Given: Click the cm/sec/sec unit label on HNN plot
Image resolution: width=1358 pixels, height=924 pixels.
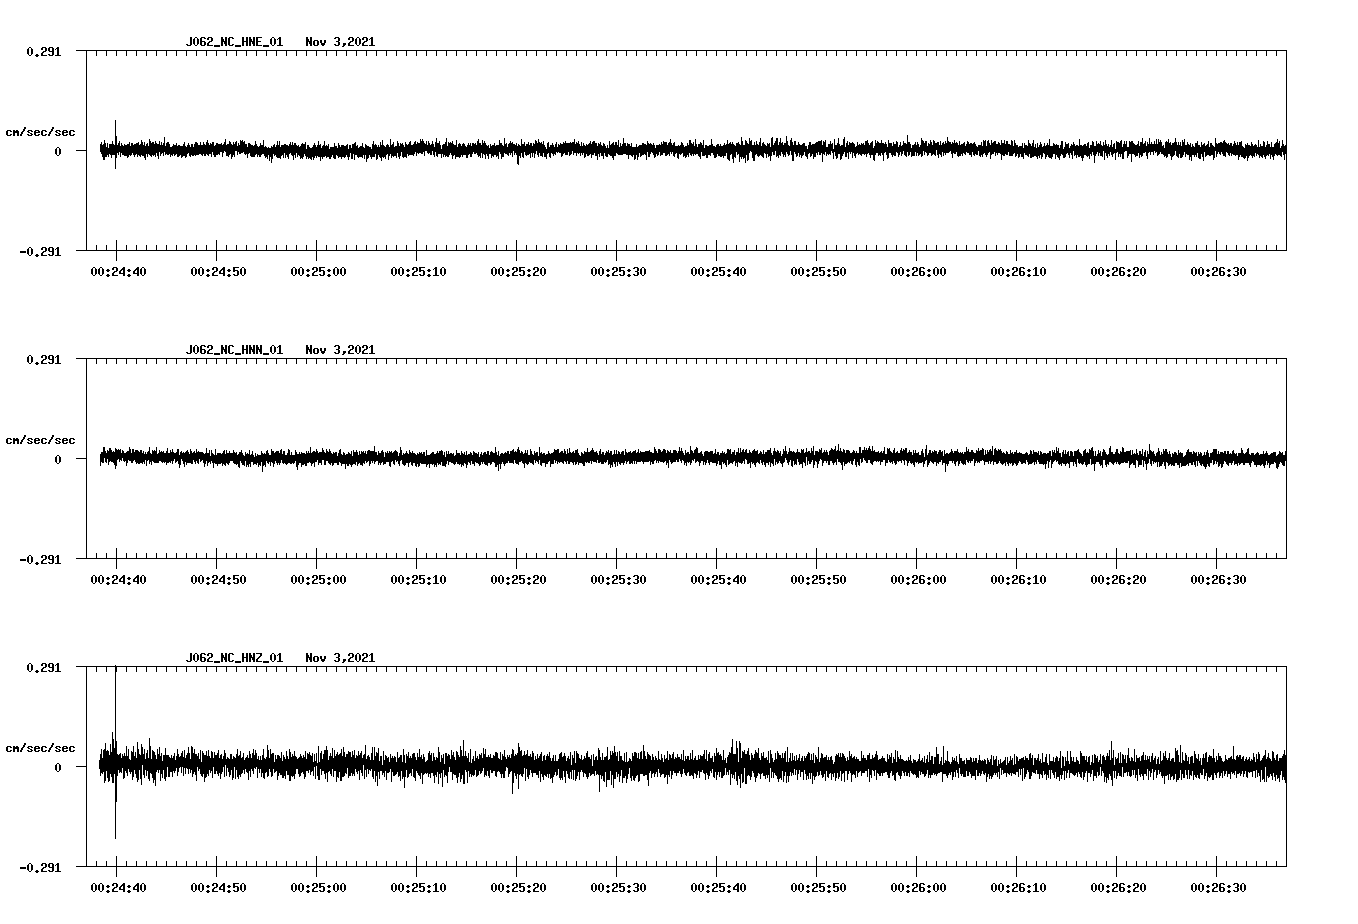Looking at the screenshot, I should (40, 440).
